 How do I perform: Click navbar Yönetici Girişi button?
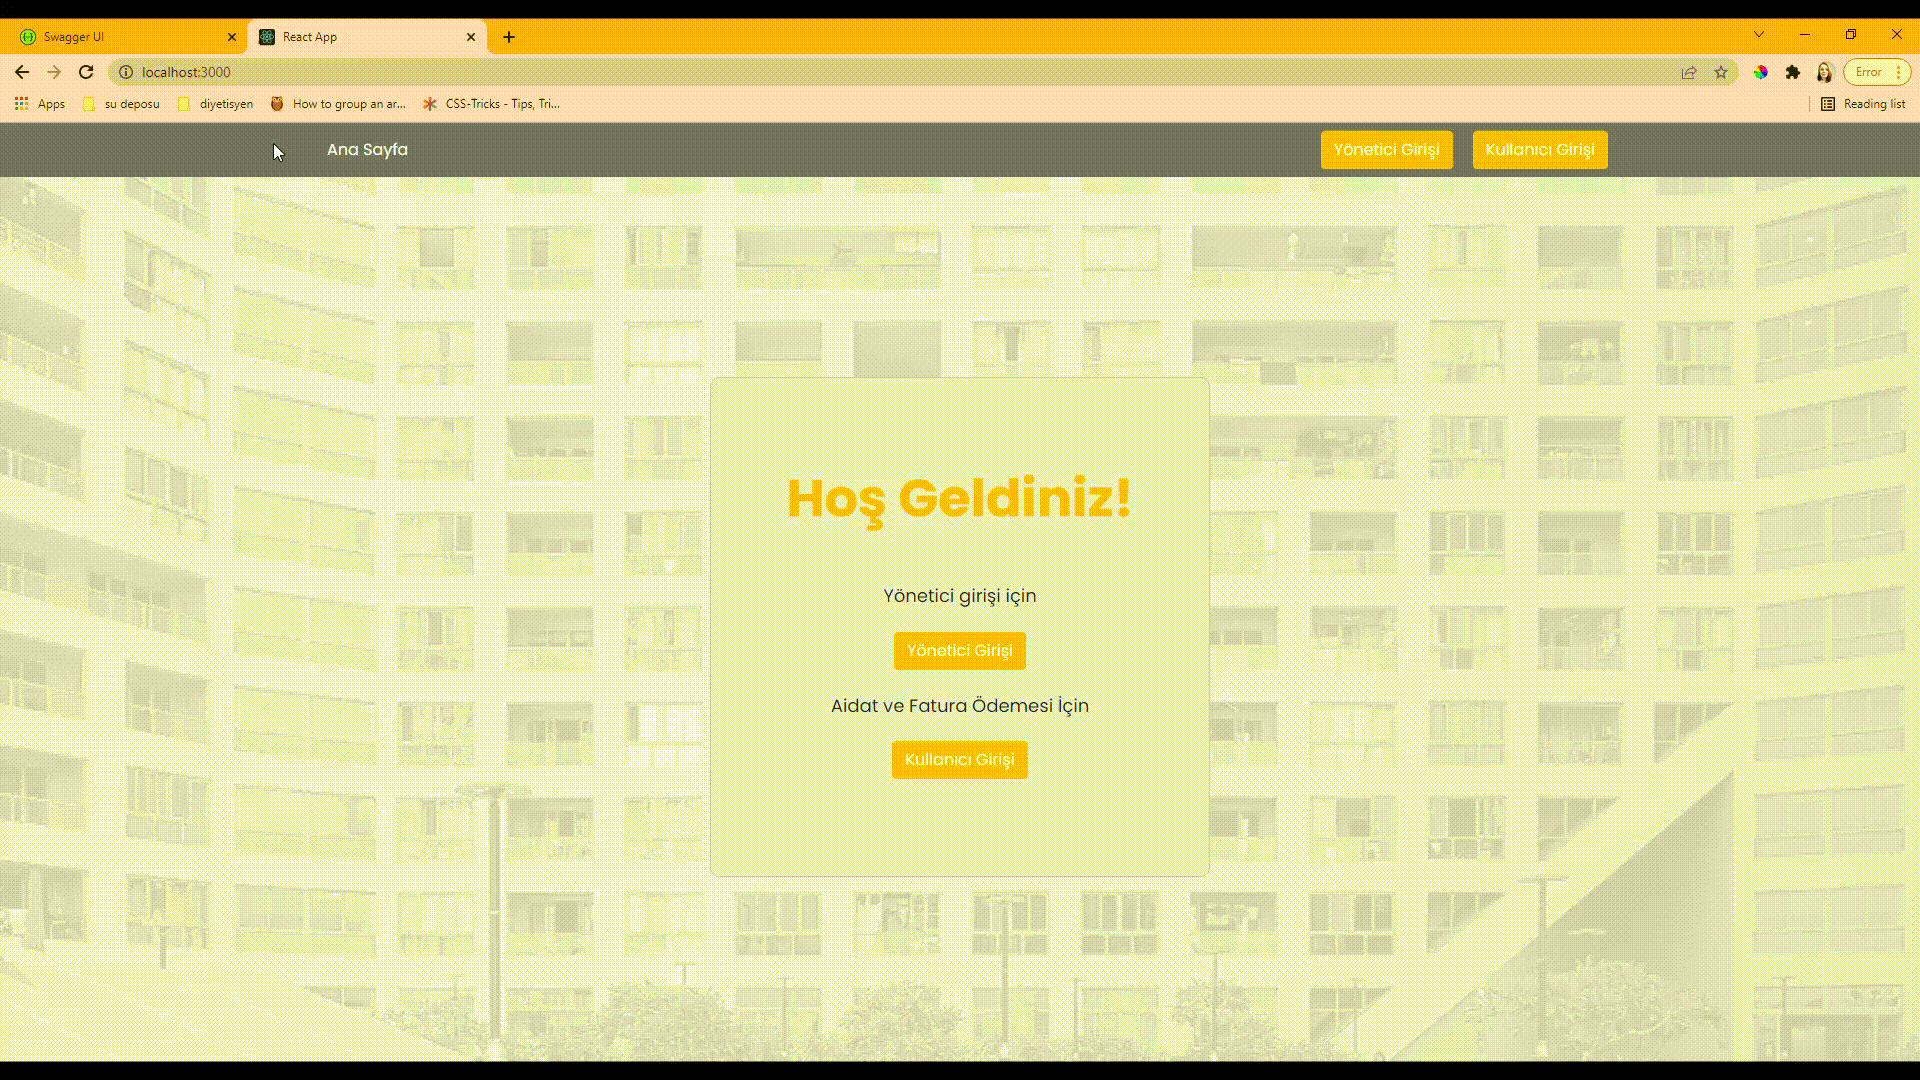coord(1386,150)
